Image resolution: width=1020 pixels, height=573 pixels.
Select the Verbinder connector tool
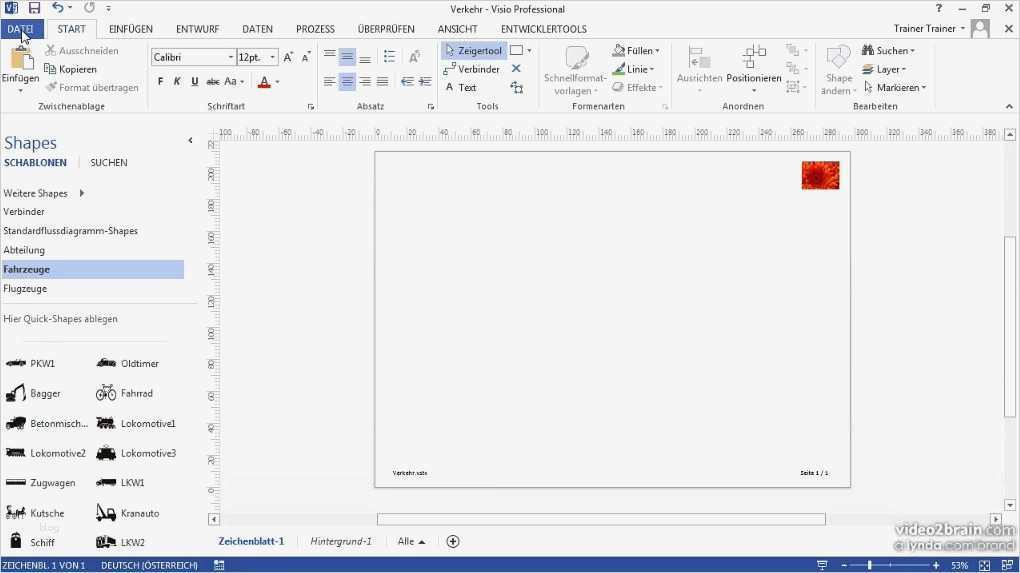[472, 69]
